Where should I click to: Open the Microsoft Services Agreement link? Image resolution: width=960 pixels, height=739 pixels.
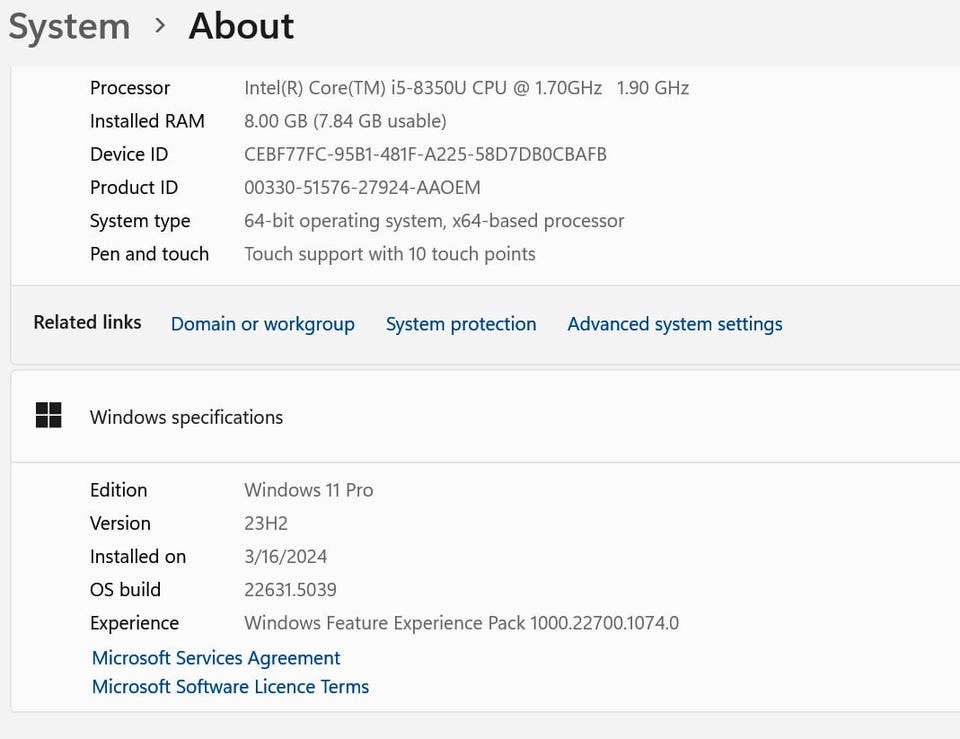coord(216,658)
